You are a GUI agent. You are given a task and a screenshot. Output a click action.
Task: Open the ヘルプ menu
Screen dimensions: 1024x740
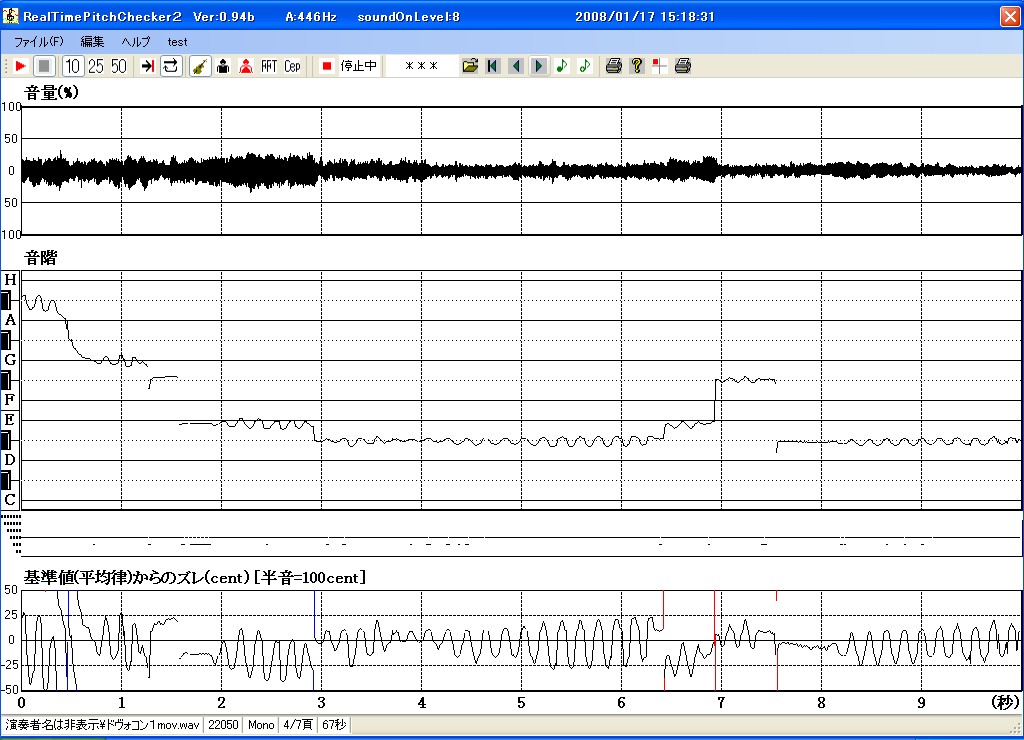(136, 42)
